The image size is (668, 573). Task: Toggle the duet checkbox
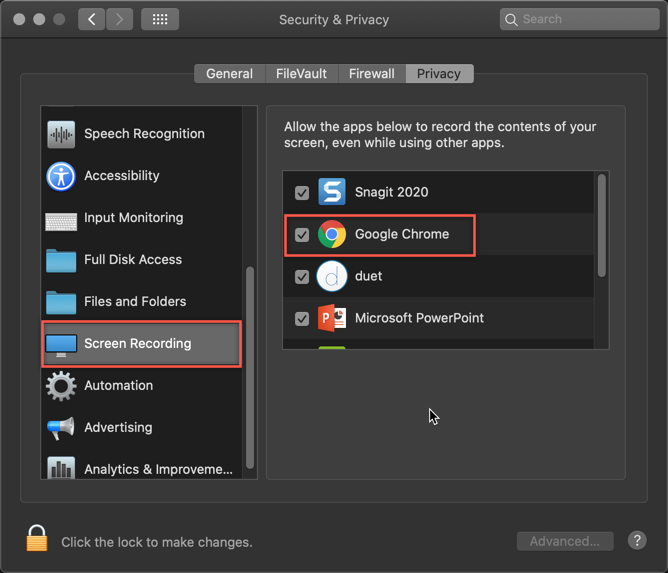click(x=302, y=277)
